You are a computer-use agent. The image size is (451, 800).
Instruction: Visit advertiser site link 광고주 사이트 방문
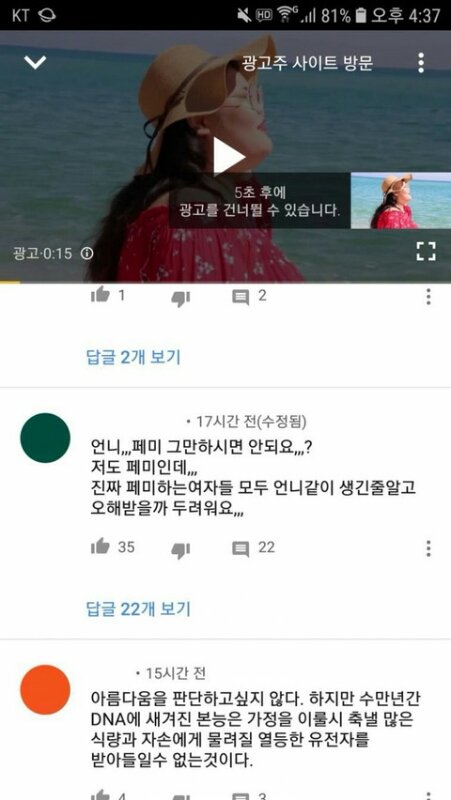308,63
